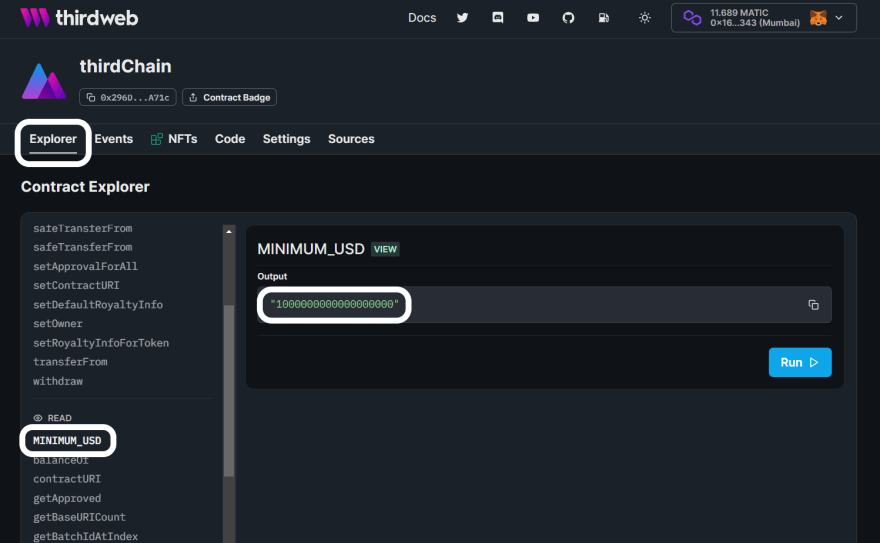The height and width of the screenshot is (543, 880).
Task: Click the 11.689 MATIC wallet balance
Action: 739,12
